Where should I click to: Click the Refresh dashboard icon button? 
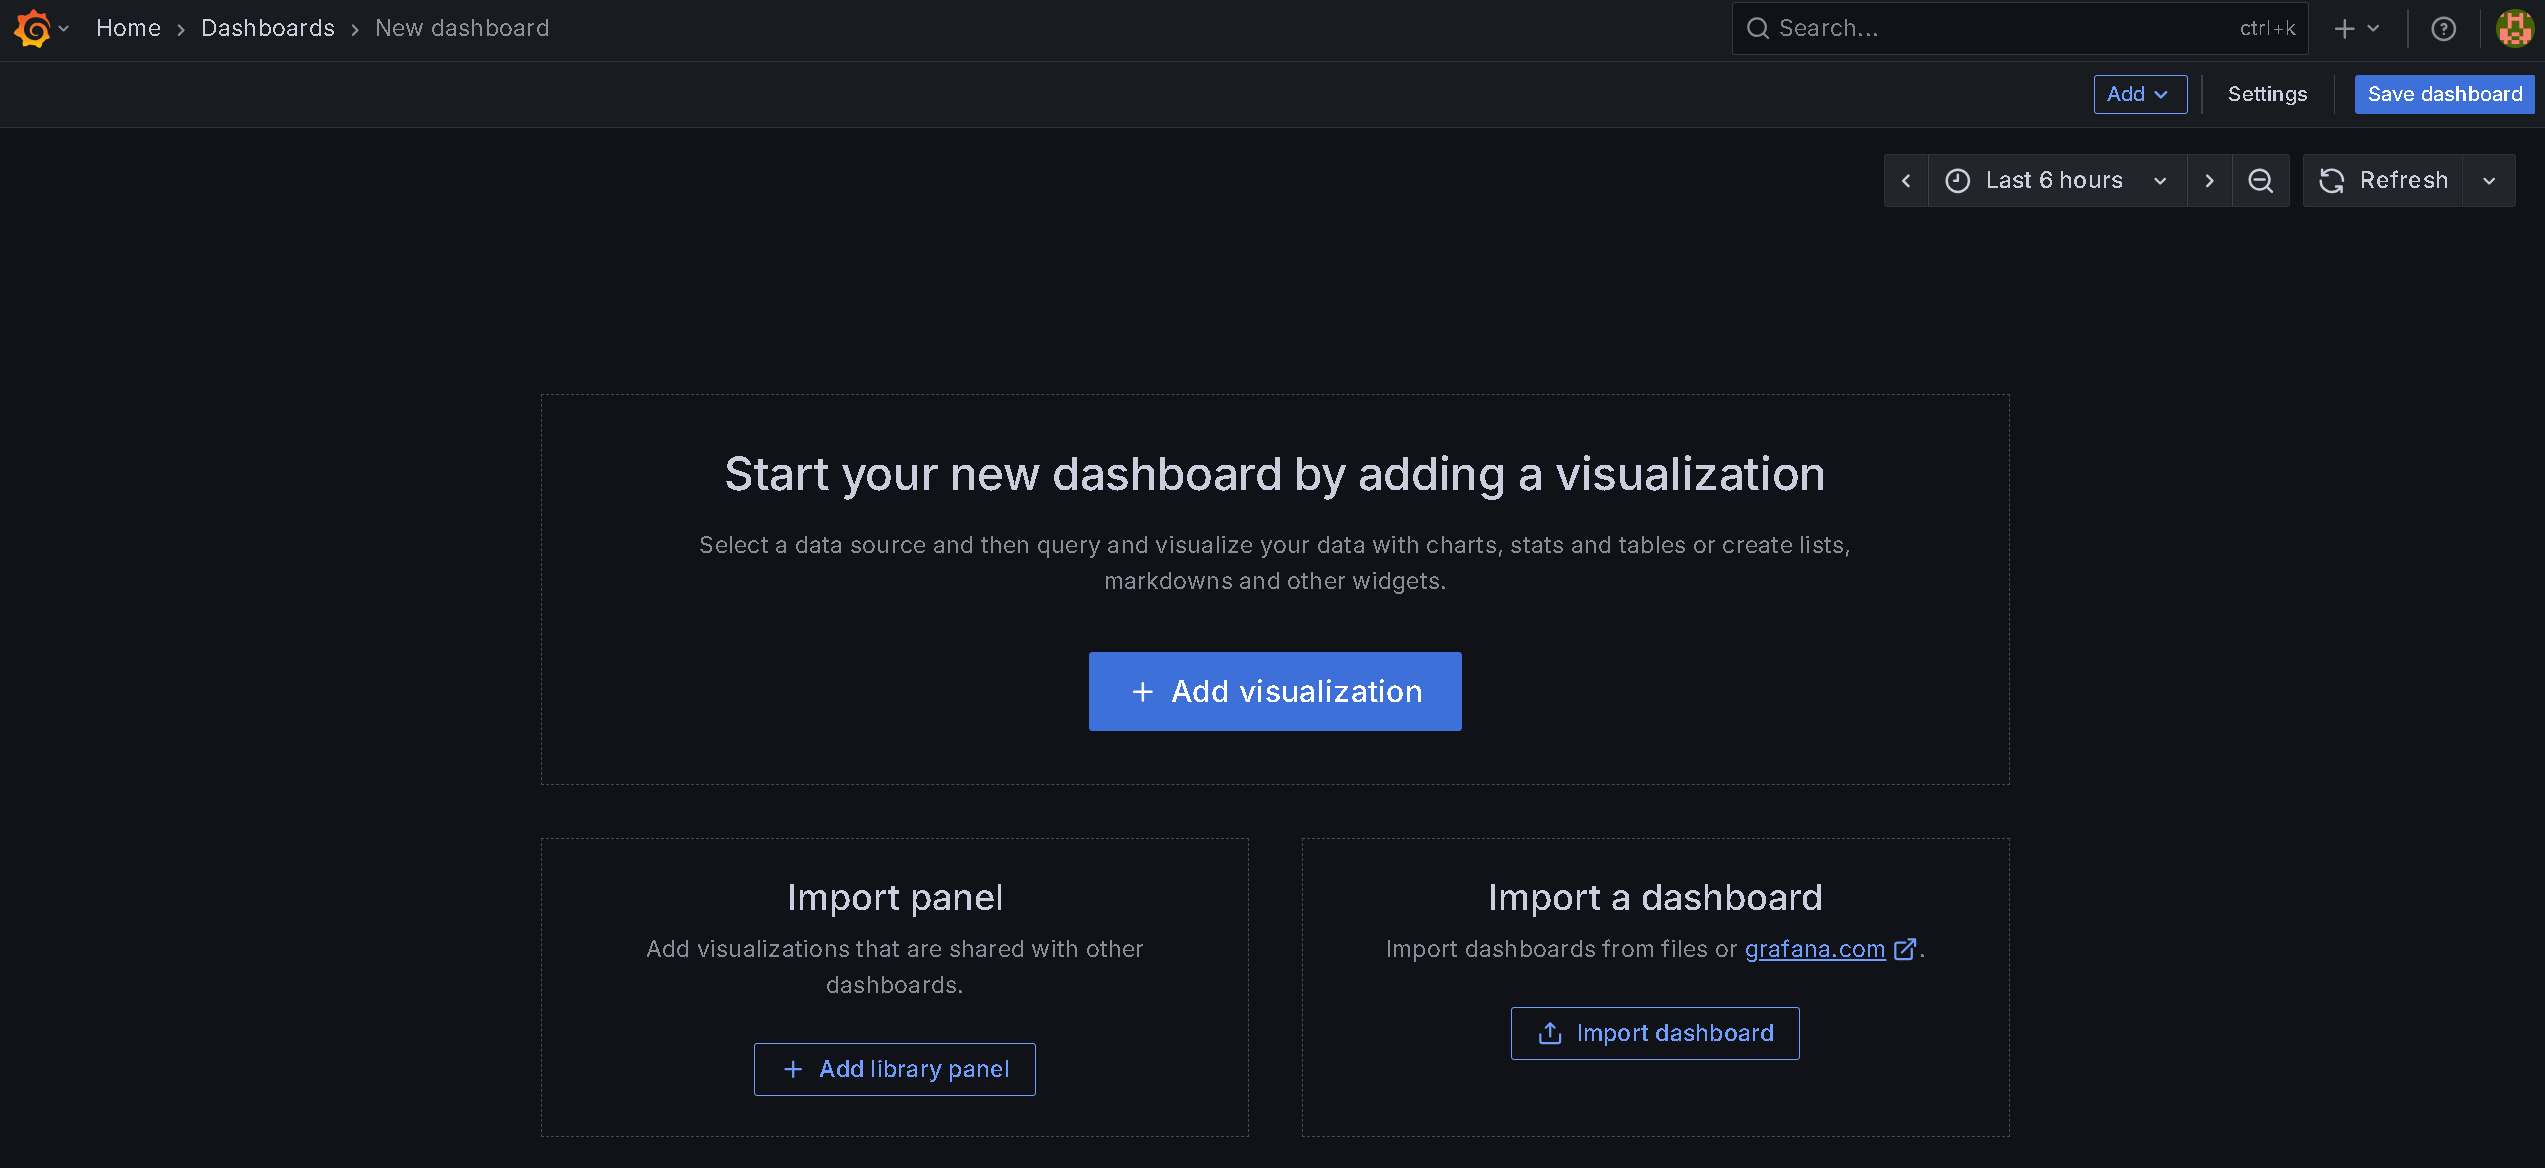click(2383, 181)
